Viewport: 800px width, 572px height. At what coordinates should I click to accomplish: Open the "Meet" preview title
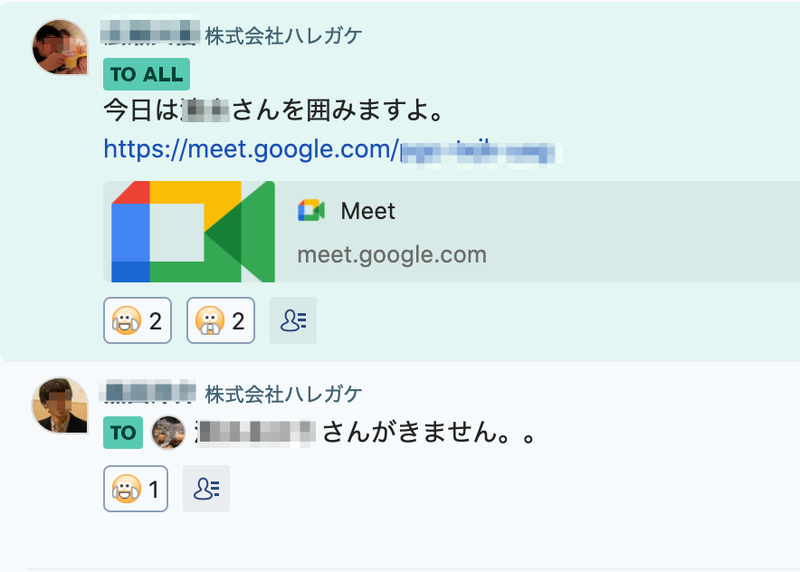(368, 211)
